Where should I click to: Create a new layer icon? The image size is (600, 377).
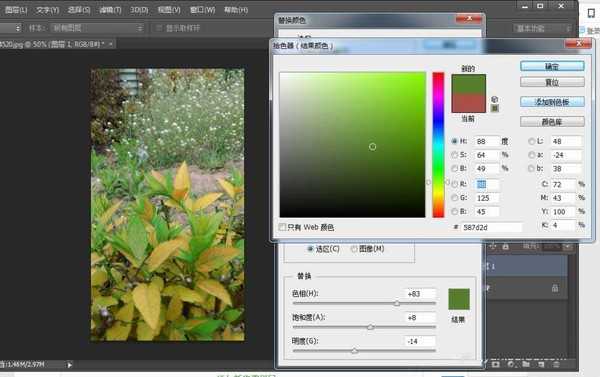[541, 364]
